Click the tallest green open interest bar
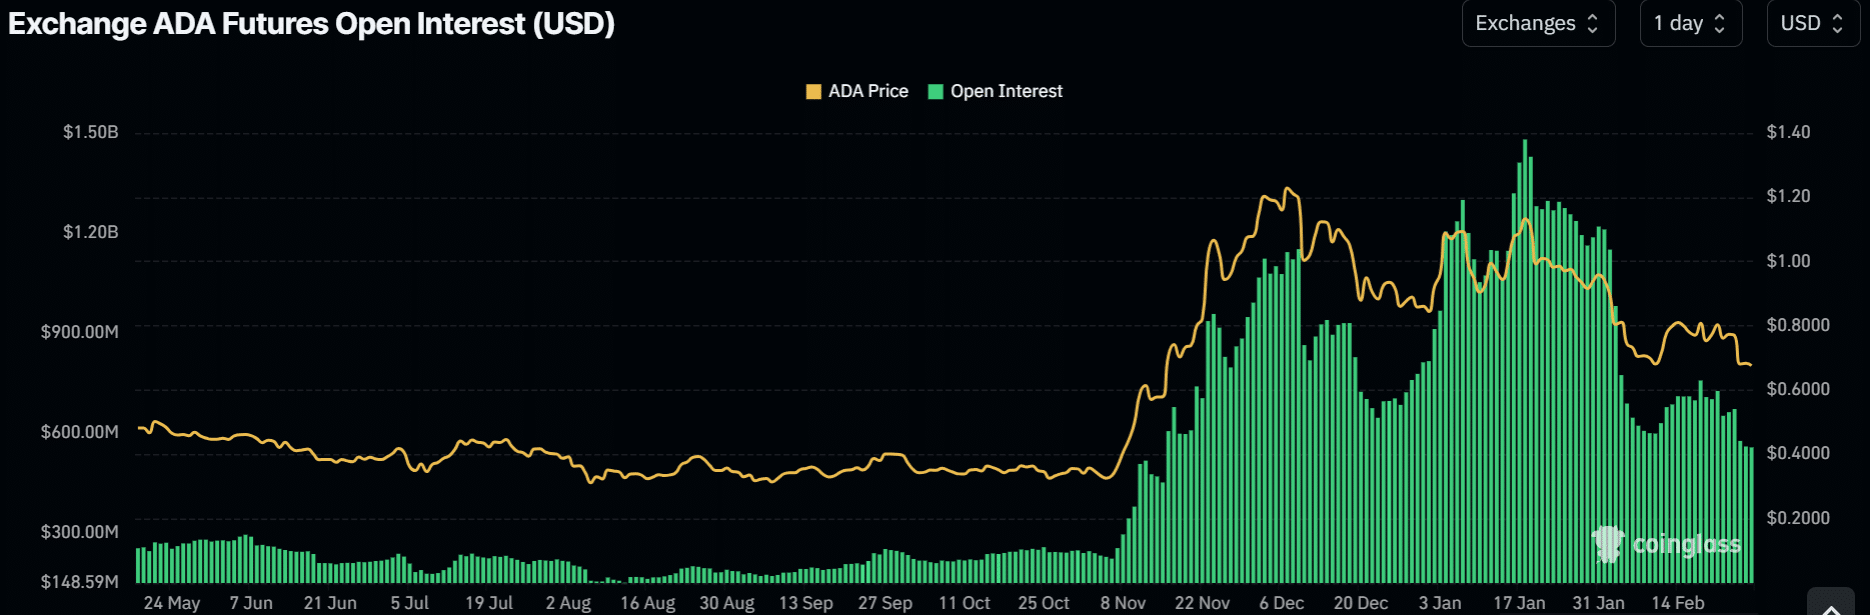 tap(1525, 360)
